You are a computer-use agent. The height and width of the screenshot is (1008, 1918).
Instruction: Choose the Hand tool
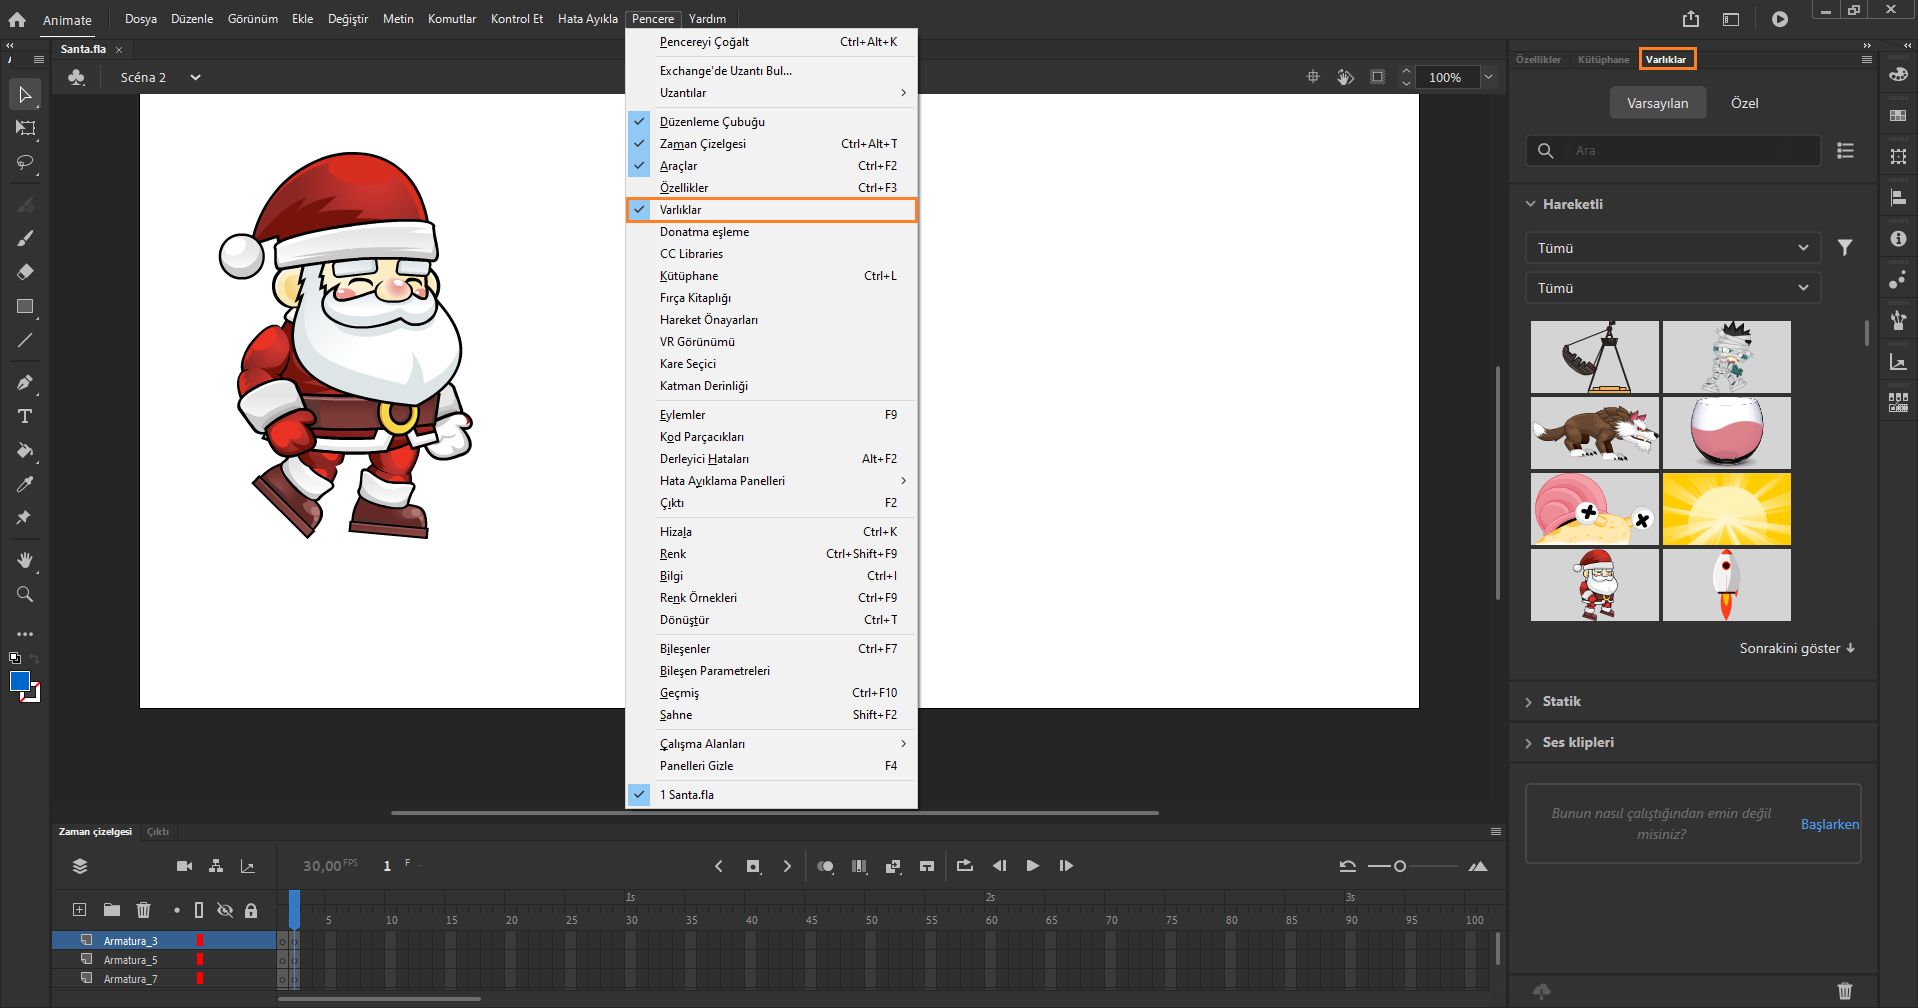coord(25,560)
